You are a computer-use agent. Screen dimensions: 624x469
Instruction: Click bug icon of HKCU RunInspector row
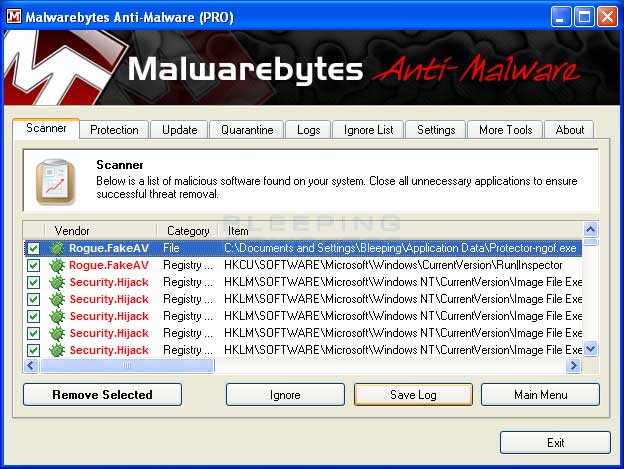(x=57, y=265)
